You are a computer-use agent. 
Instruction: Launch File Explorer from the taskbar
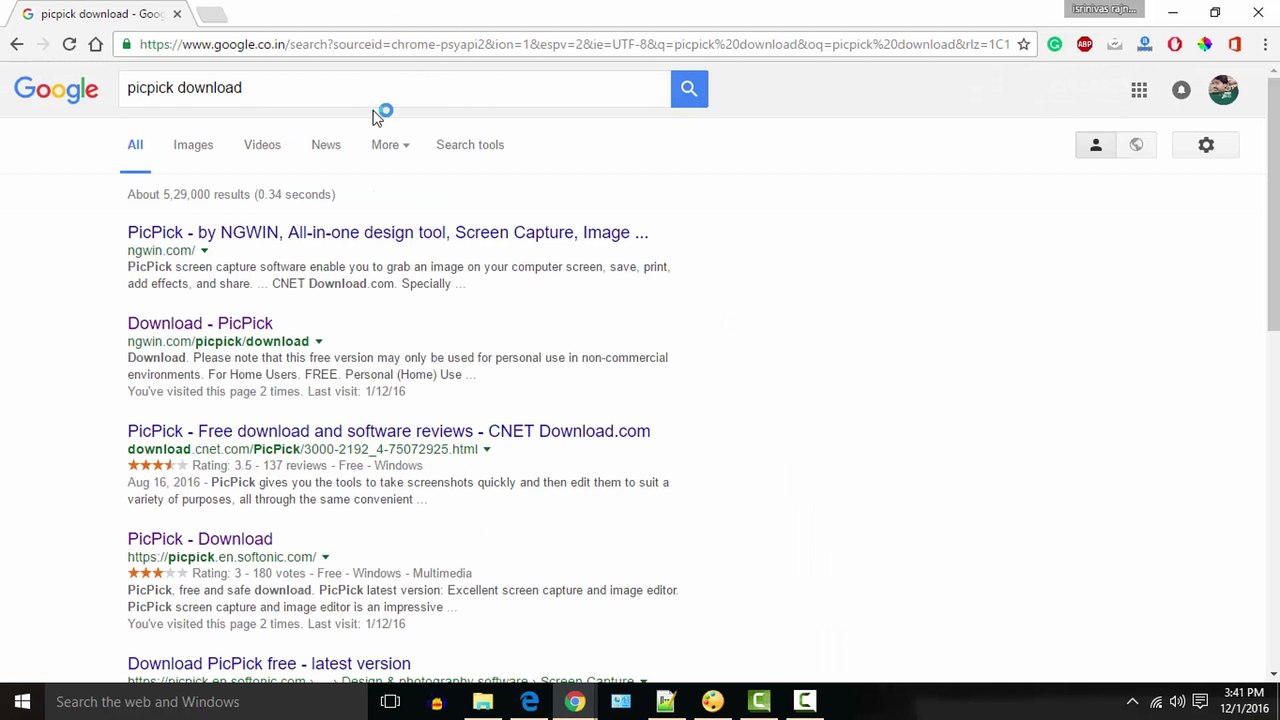pos(482,702)
